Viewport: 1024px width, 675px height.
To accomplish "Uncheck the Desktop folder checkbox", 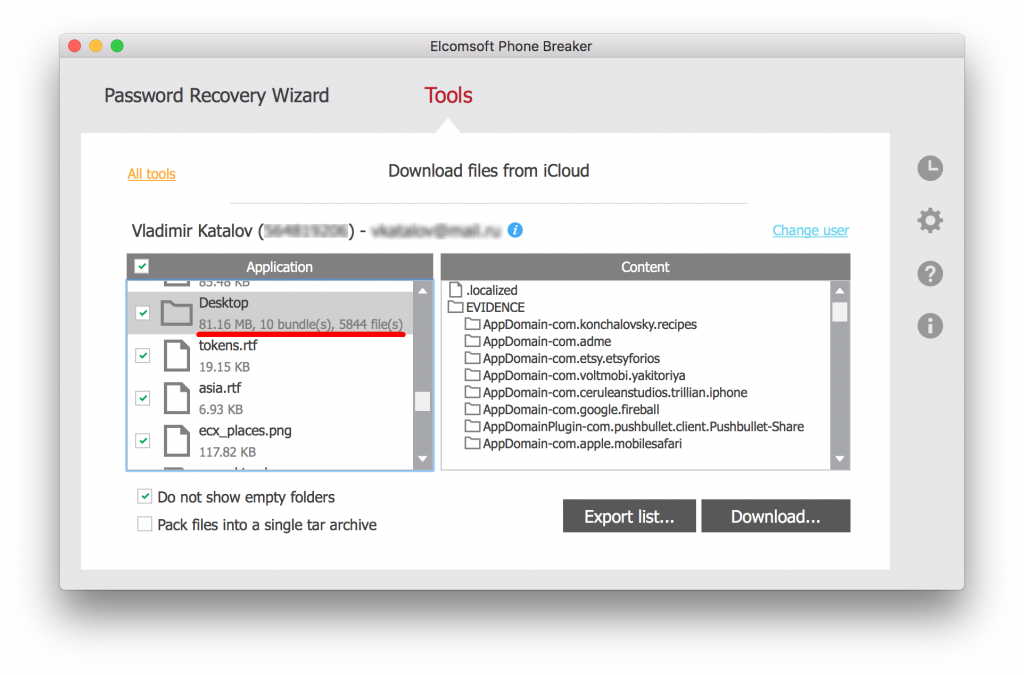I will (142, 313).
